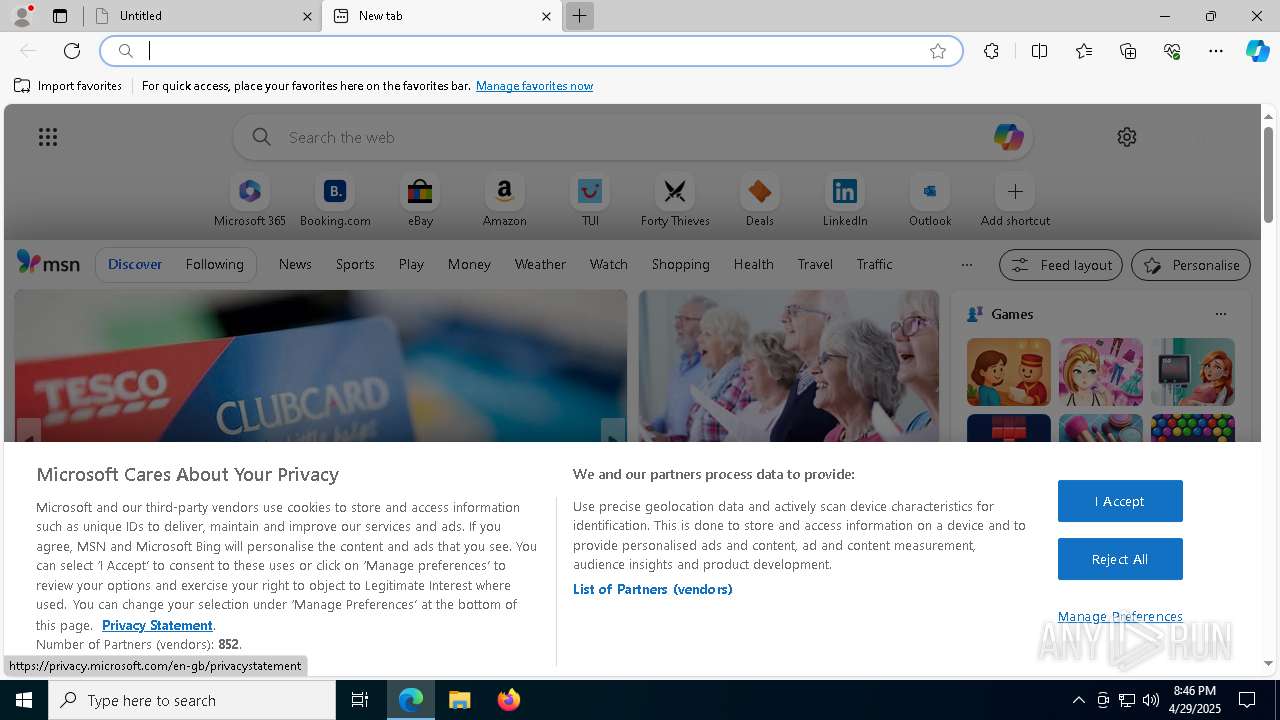Open the Microsoft 365 shortcut
Screen dimensions: 1280x720
[x=250, y=201]
